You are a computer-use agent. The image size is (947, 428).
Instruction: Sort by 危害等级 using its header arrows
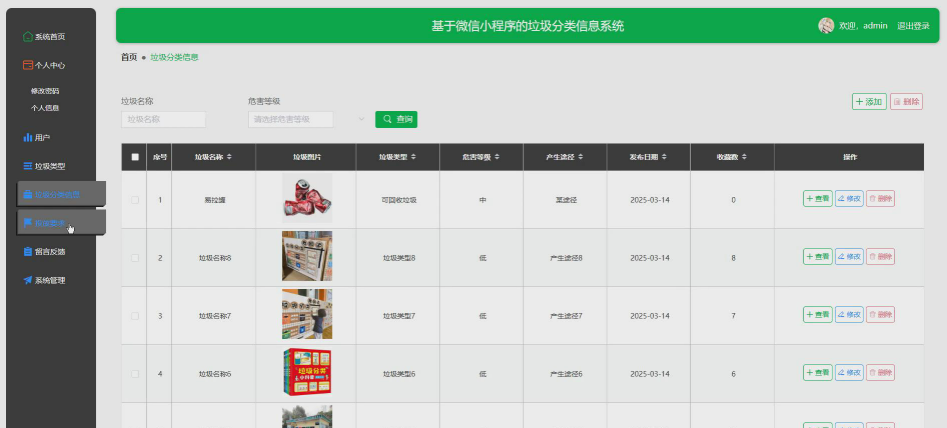click(x=497, y=157)
